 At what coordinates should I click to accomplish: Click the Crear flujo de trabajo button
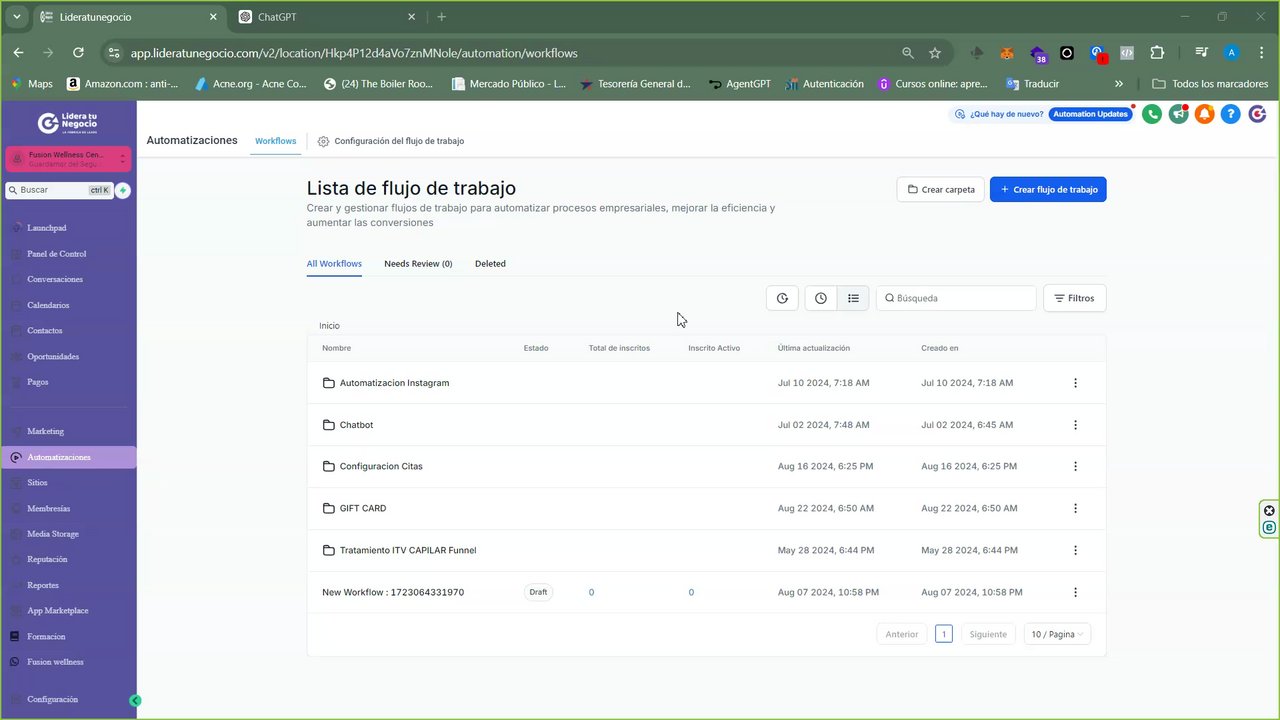(1048, 189)
